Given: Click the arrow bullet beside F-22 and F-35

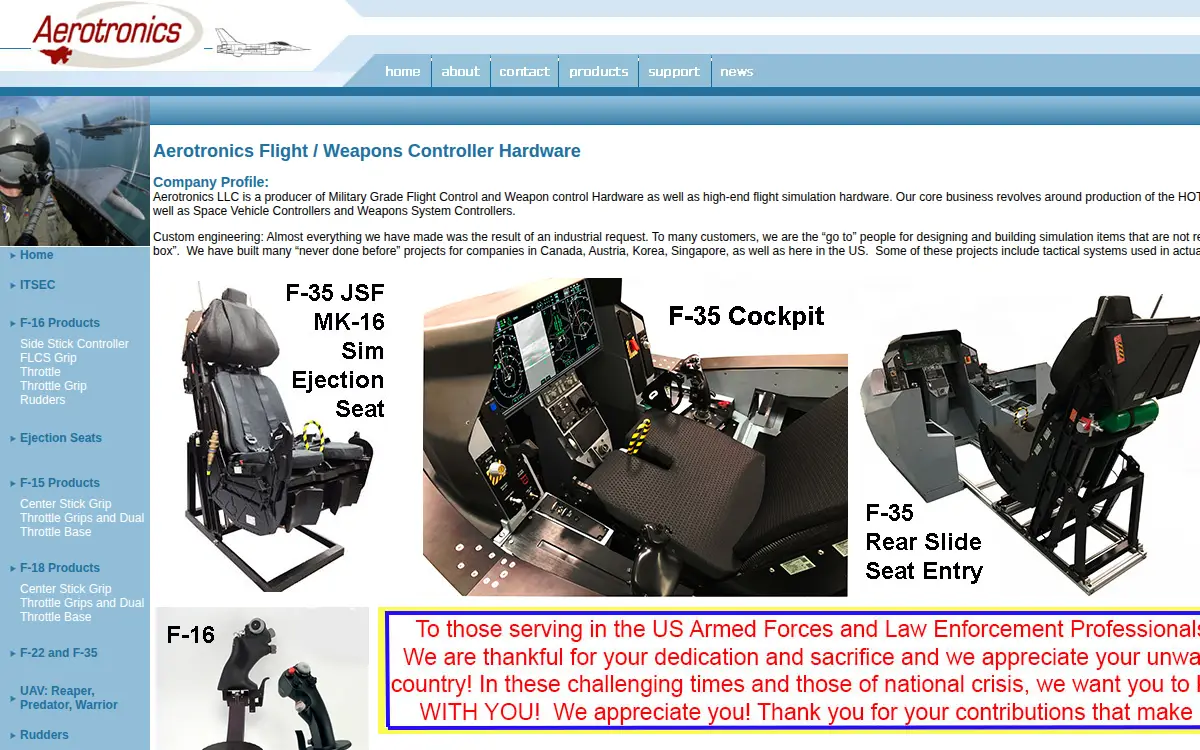Looking at the screenshot, I should pyautogui.click(x=13, y=654).
